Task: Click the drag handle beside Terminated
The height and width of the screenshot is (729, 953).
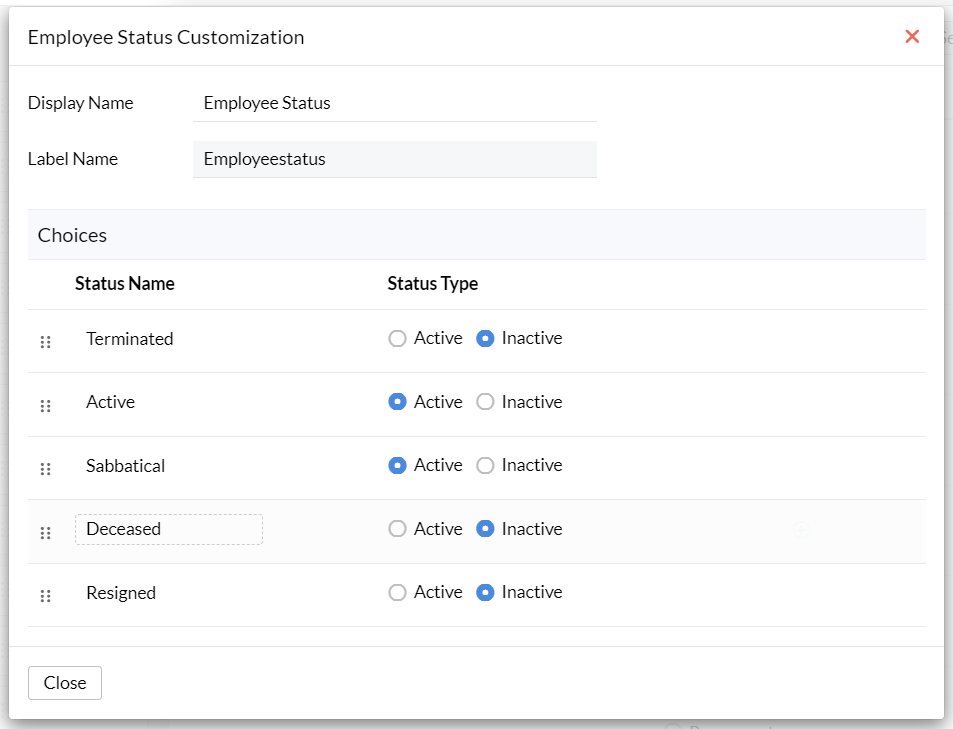Action: tap(45, 342)
